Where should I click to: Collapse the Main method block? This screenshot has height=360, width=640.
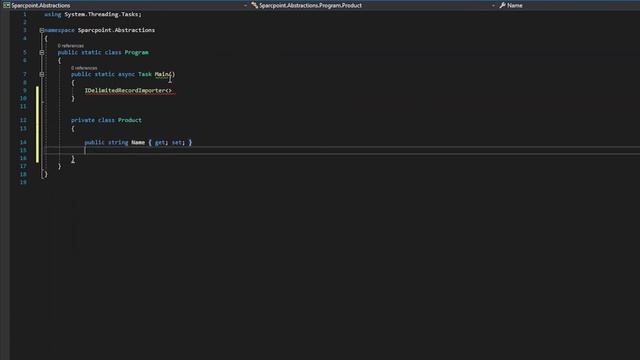[x=42, y=74]
